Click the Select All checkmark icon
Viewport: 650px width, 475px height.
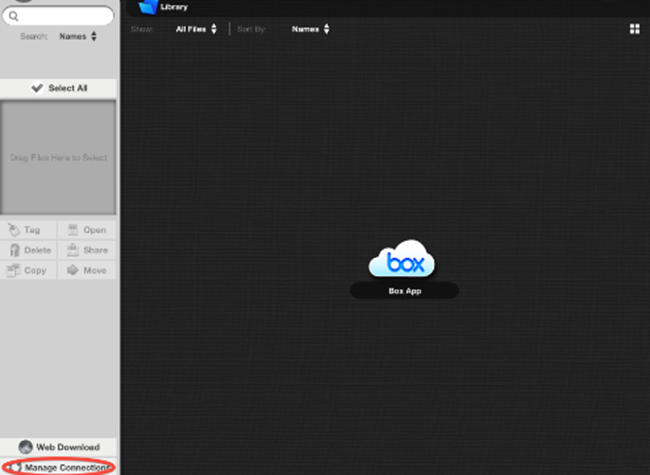pos(37,88)
